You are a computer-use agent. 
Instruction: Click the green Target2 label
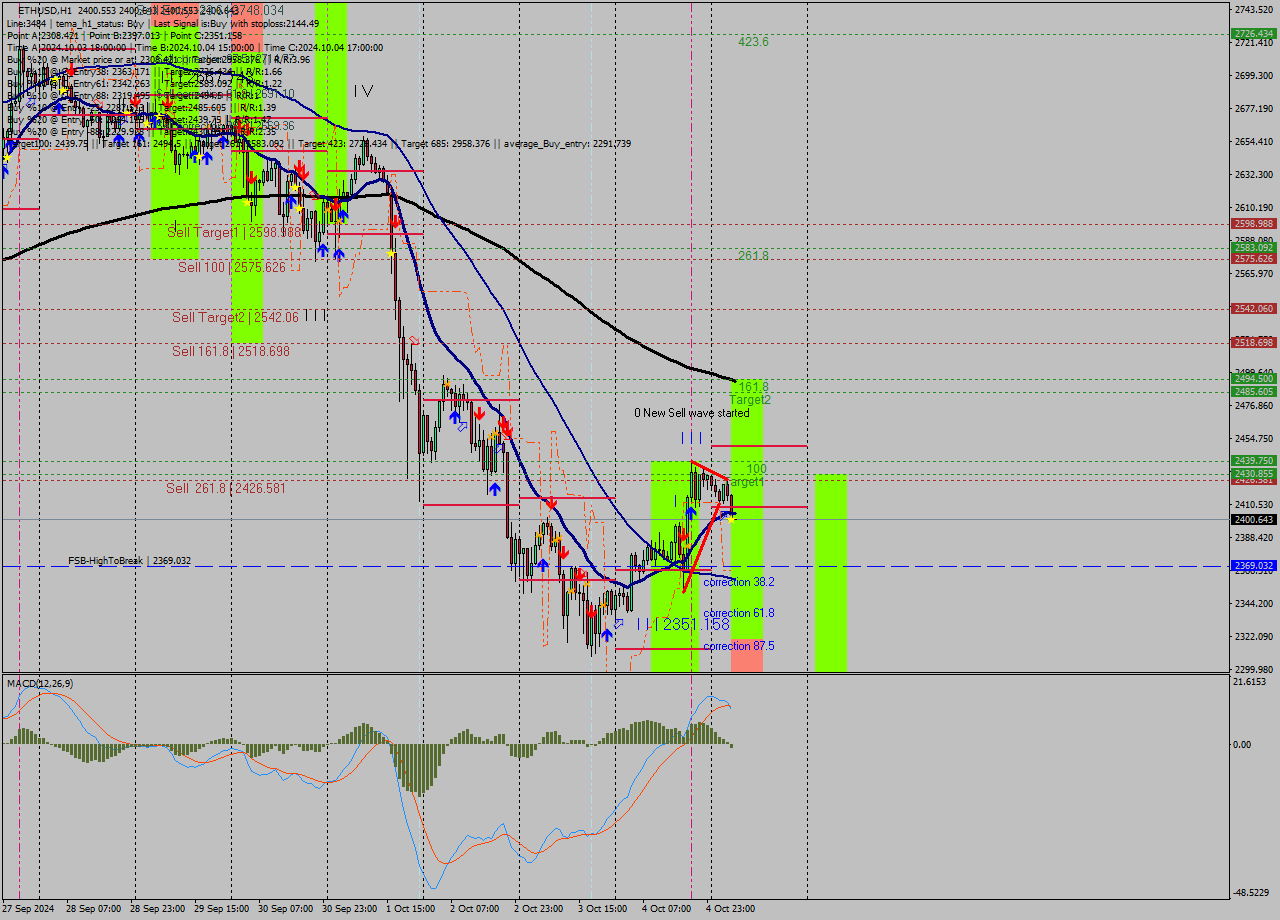click(750, 399)
